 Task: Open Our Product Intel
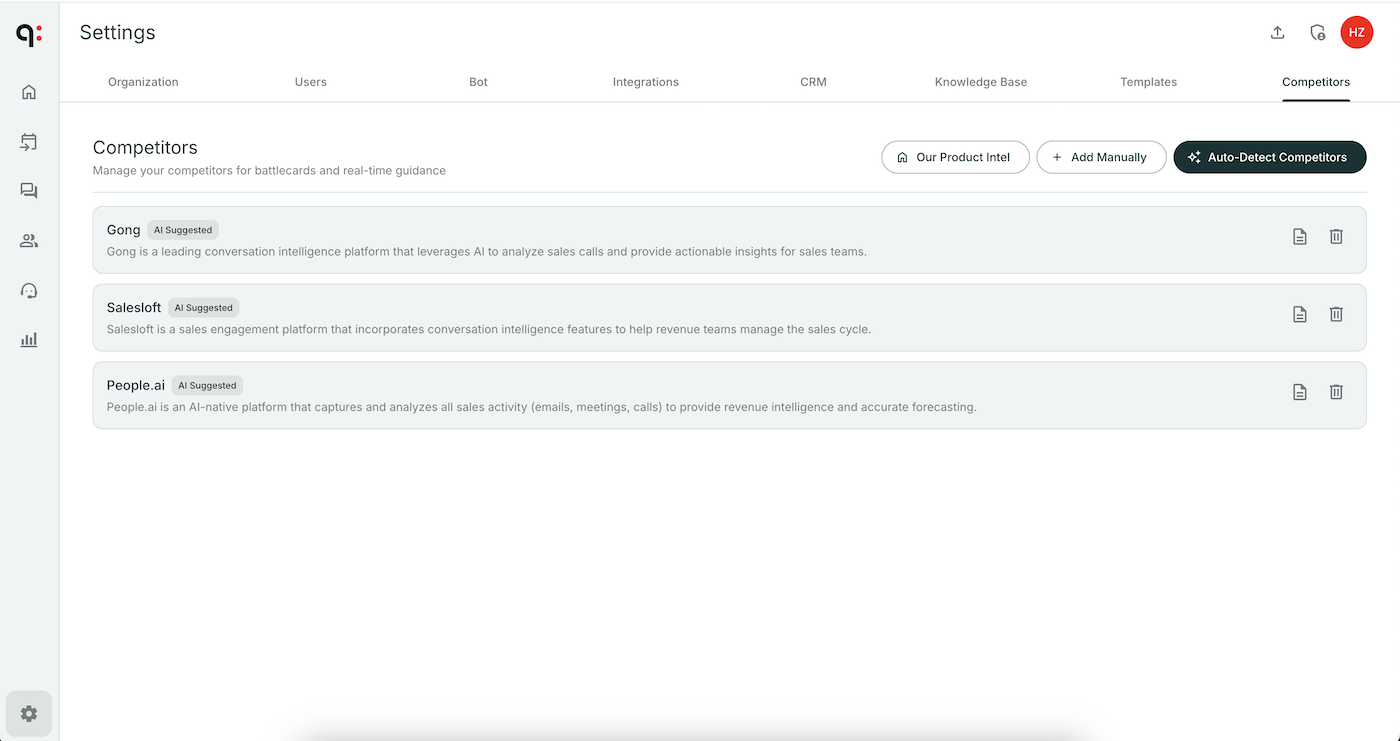click(955, 157)
